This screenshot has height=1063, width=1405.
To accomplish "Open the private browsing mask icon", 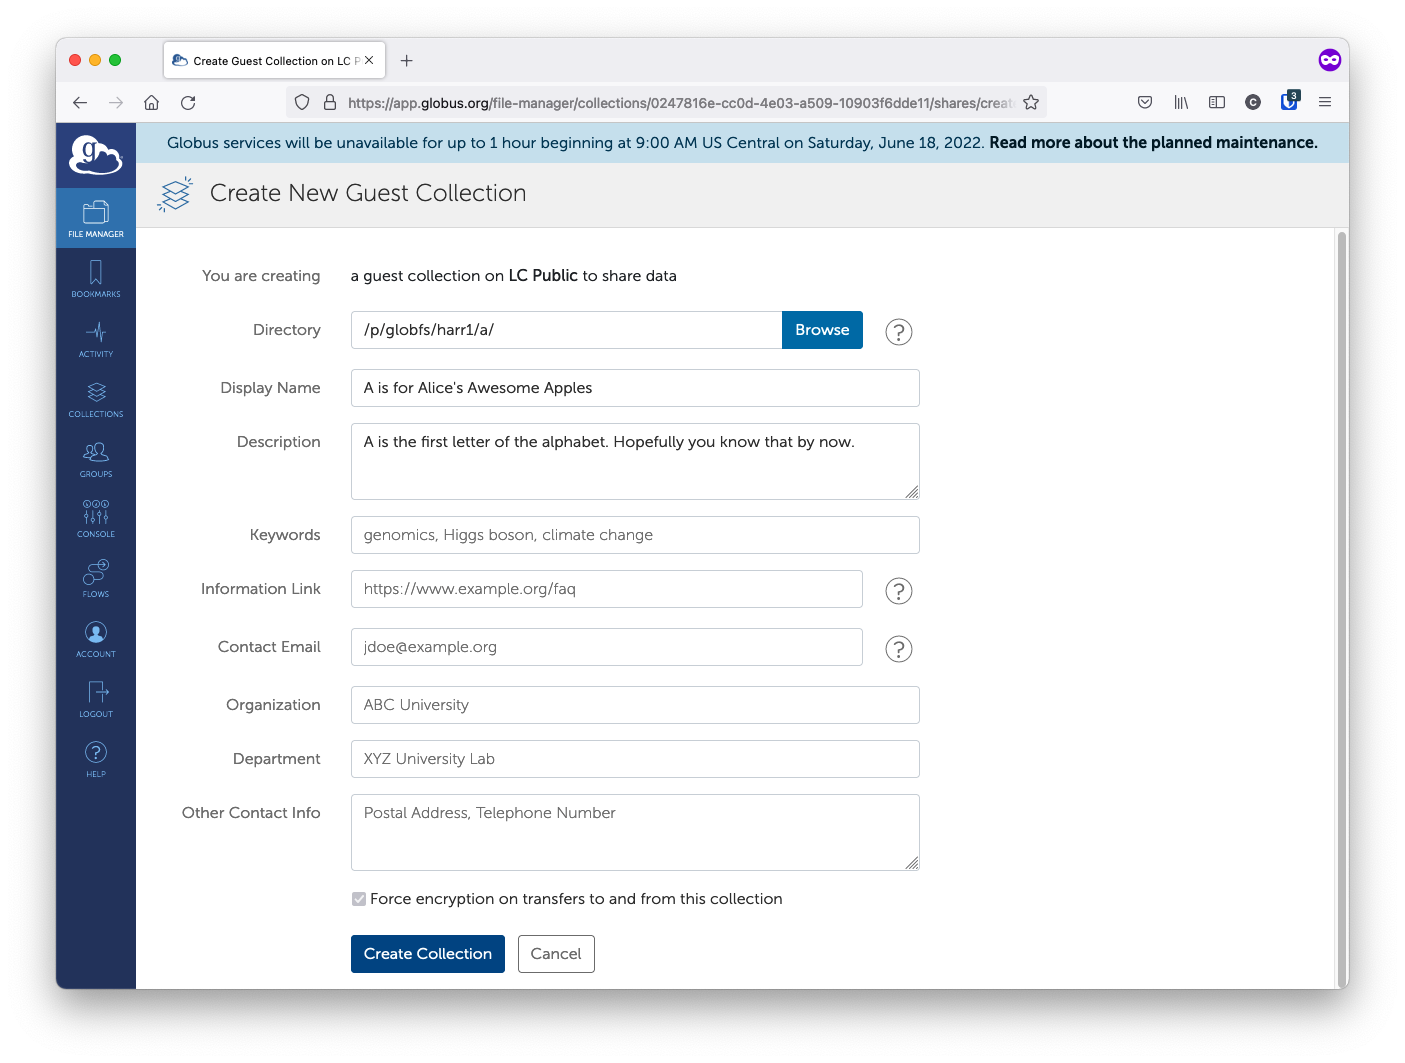I will [1329, 60].
